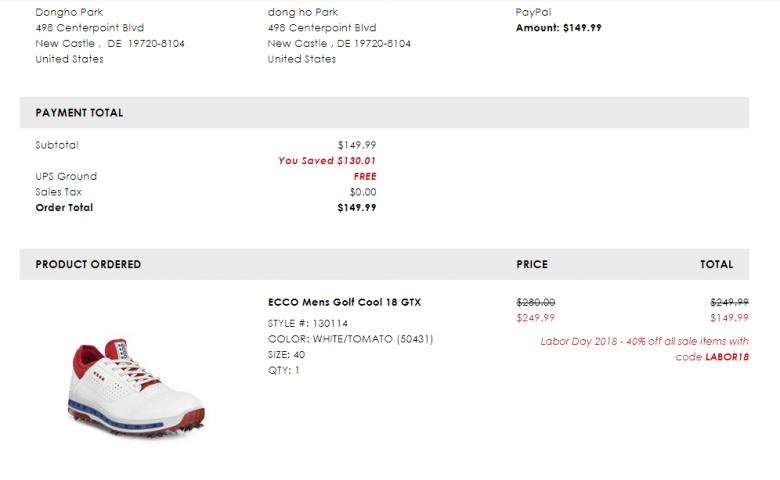Click the PayPal Amount: $149.99 line
Image resolution: width=780 pixels, height=480 pixels.
click(x=559, y=28)
